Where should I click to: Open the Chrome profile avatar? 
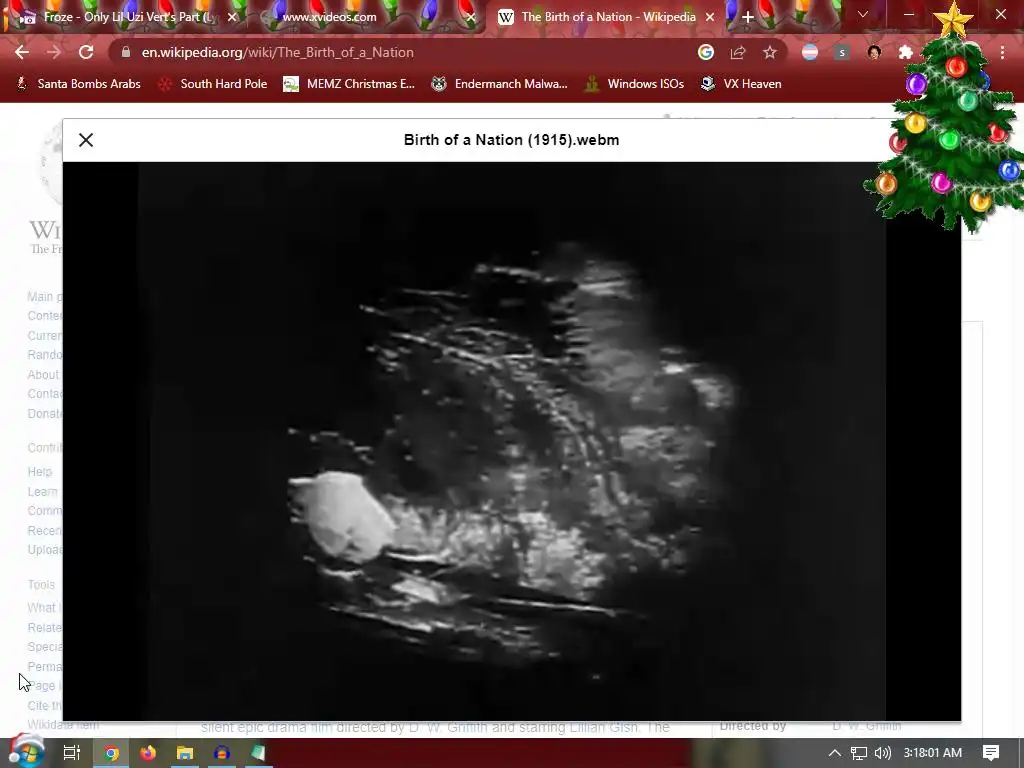tap(874, 52)
